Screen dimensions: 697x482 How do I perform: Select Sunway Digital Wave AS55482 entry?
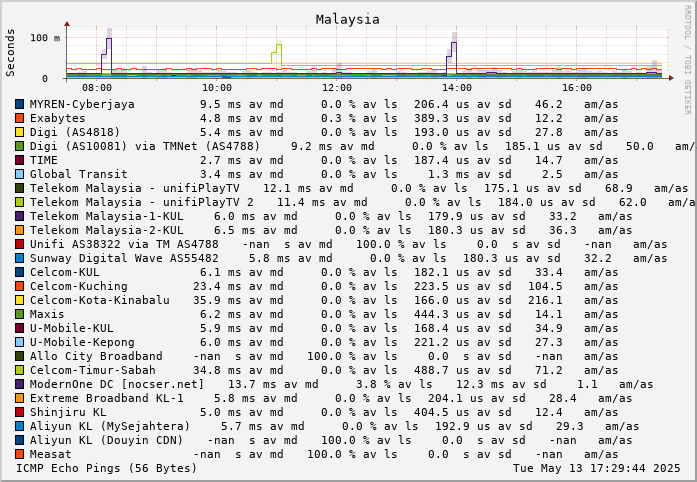(341, 258)
